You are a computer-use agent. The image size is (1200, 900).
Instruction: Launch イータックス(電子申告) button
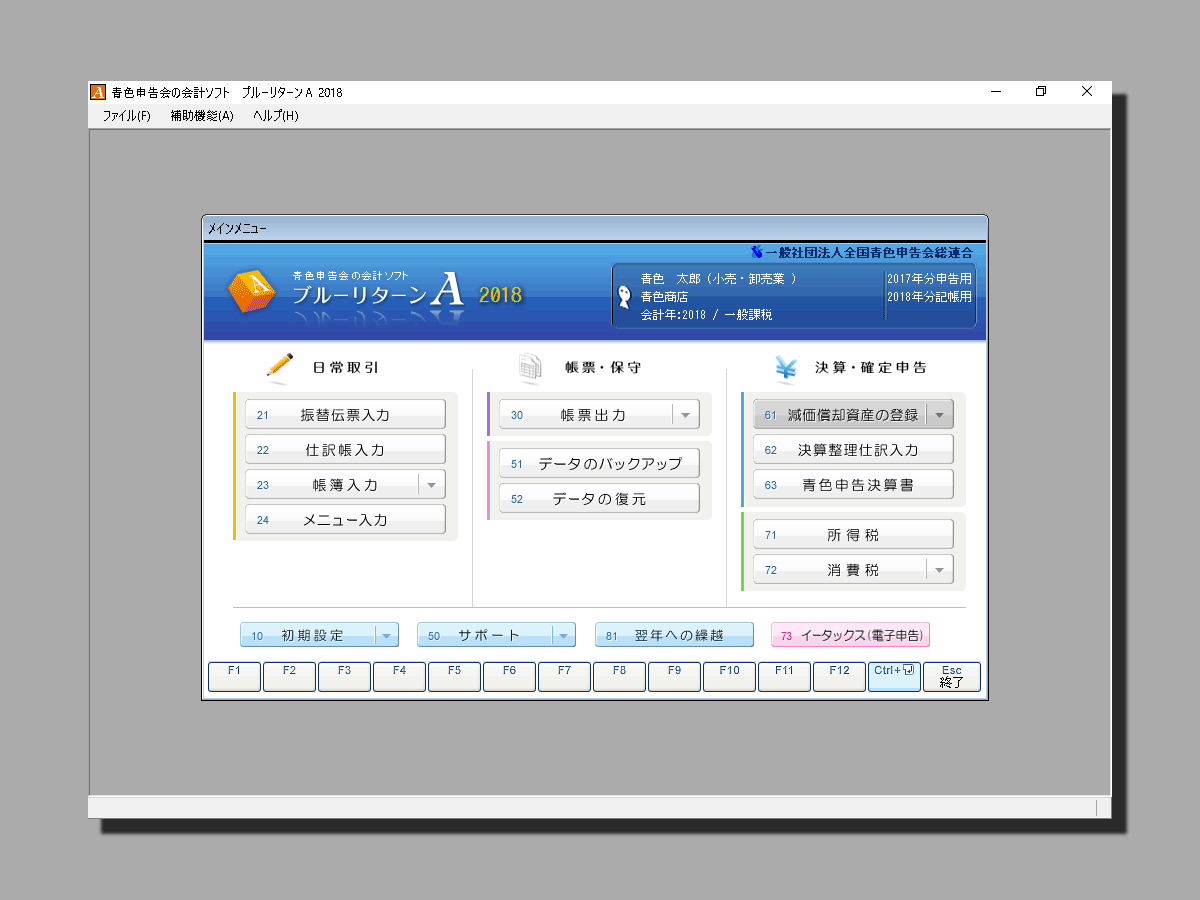[850, 635]
